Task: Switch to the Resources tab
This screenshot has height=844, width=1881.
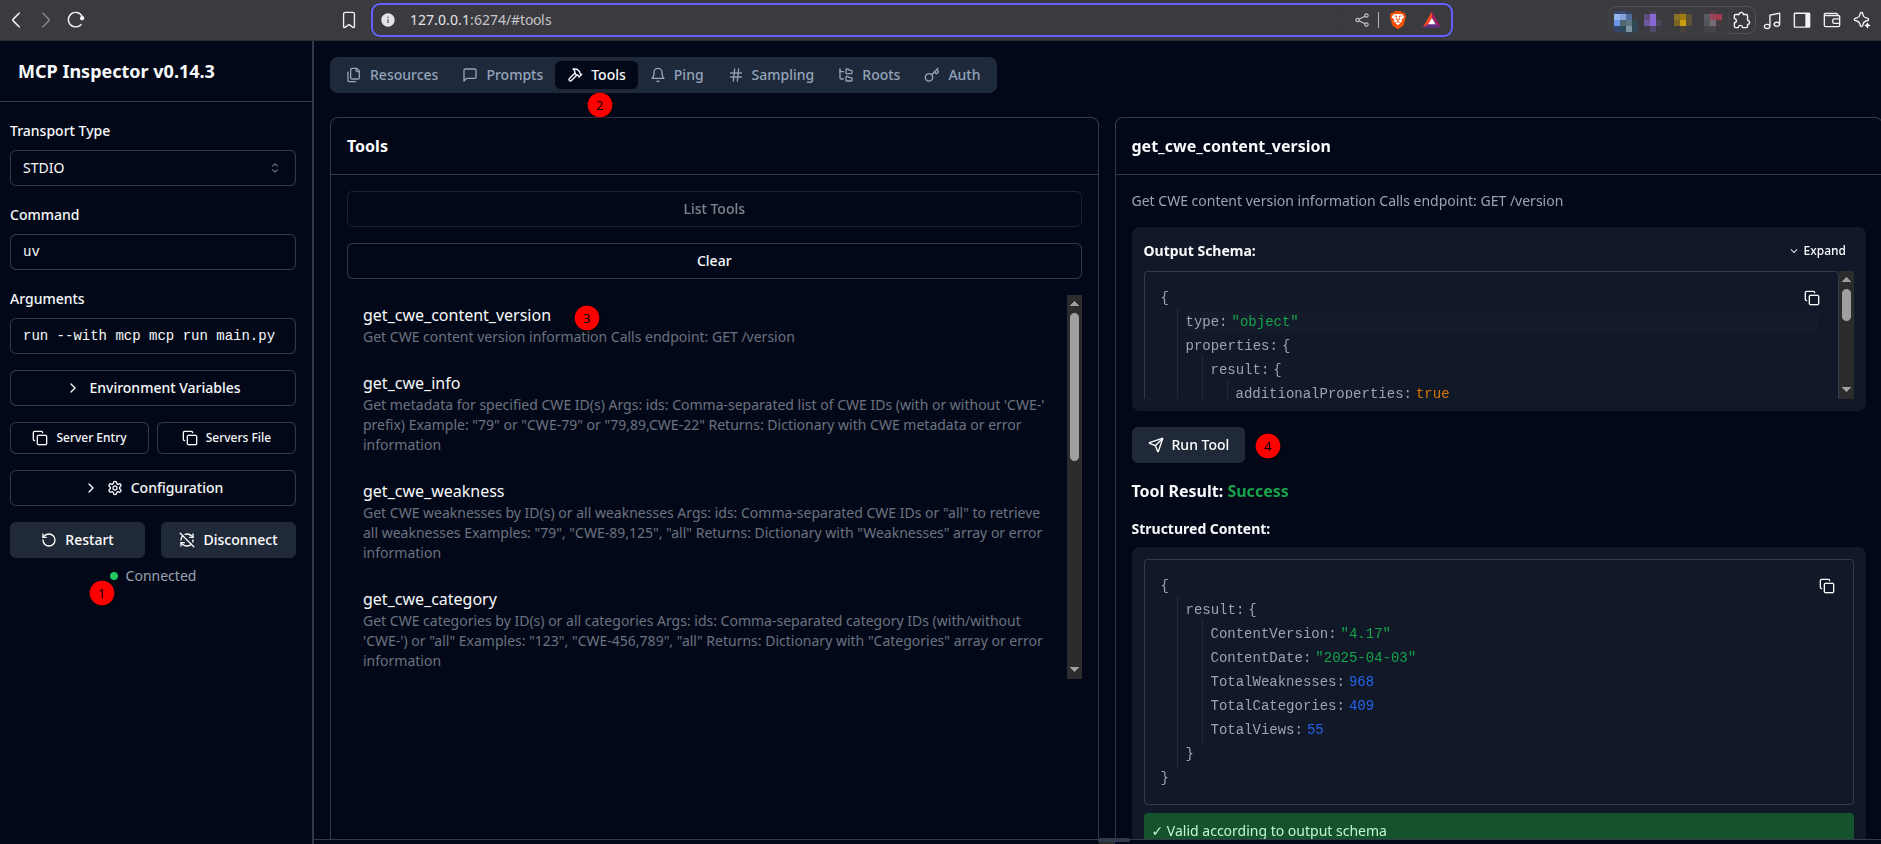Action: (392, 75)
